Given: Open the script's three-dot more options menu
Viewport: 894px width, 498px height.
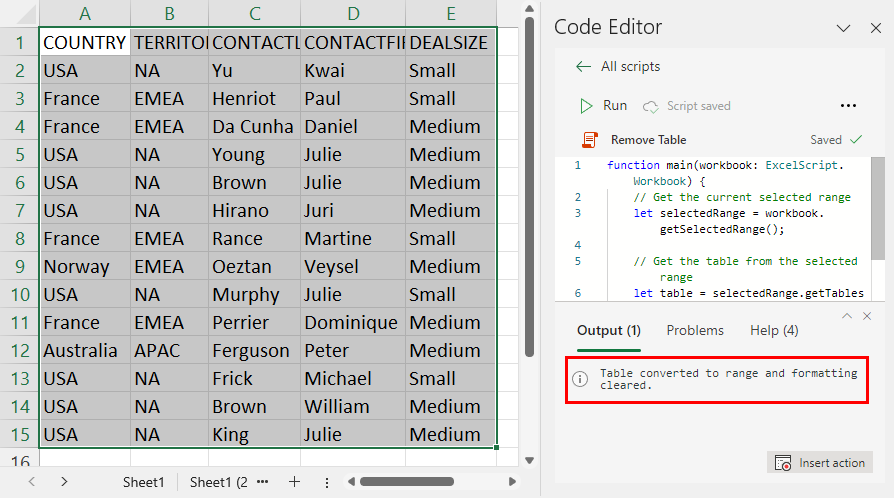Looking at the screenshot, I should [x=848, y=106].
